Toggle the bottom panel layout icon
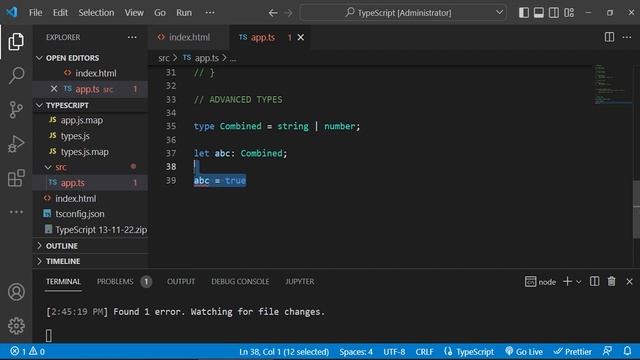Screen dimensions: 640x360 pos(539,13)
